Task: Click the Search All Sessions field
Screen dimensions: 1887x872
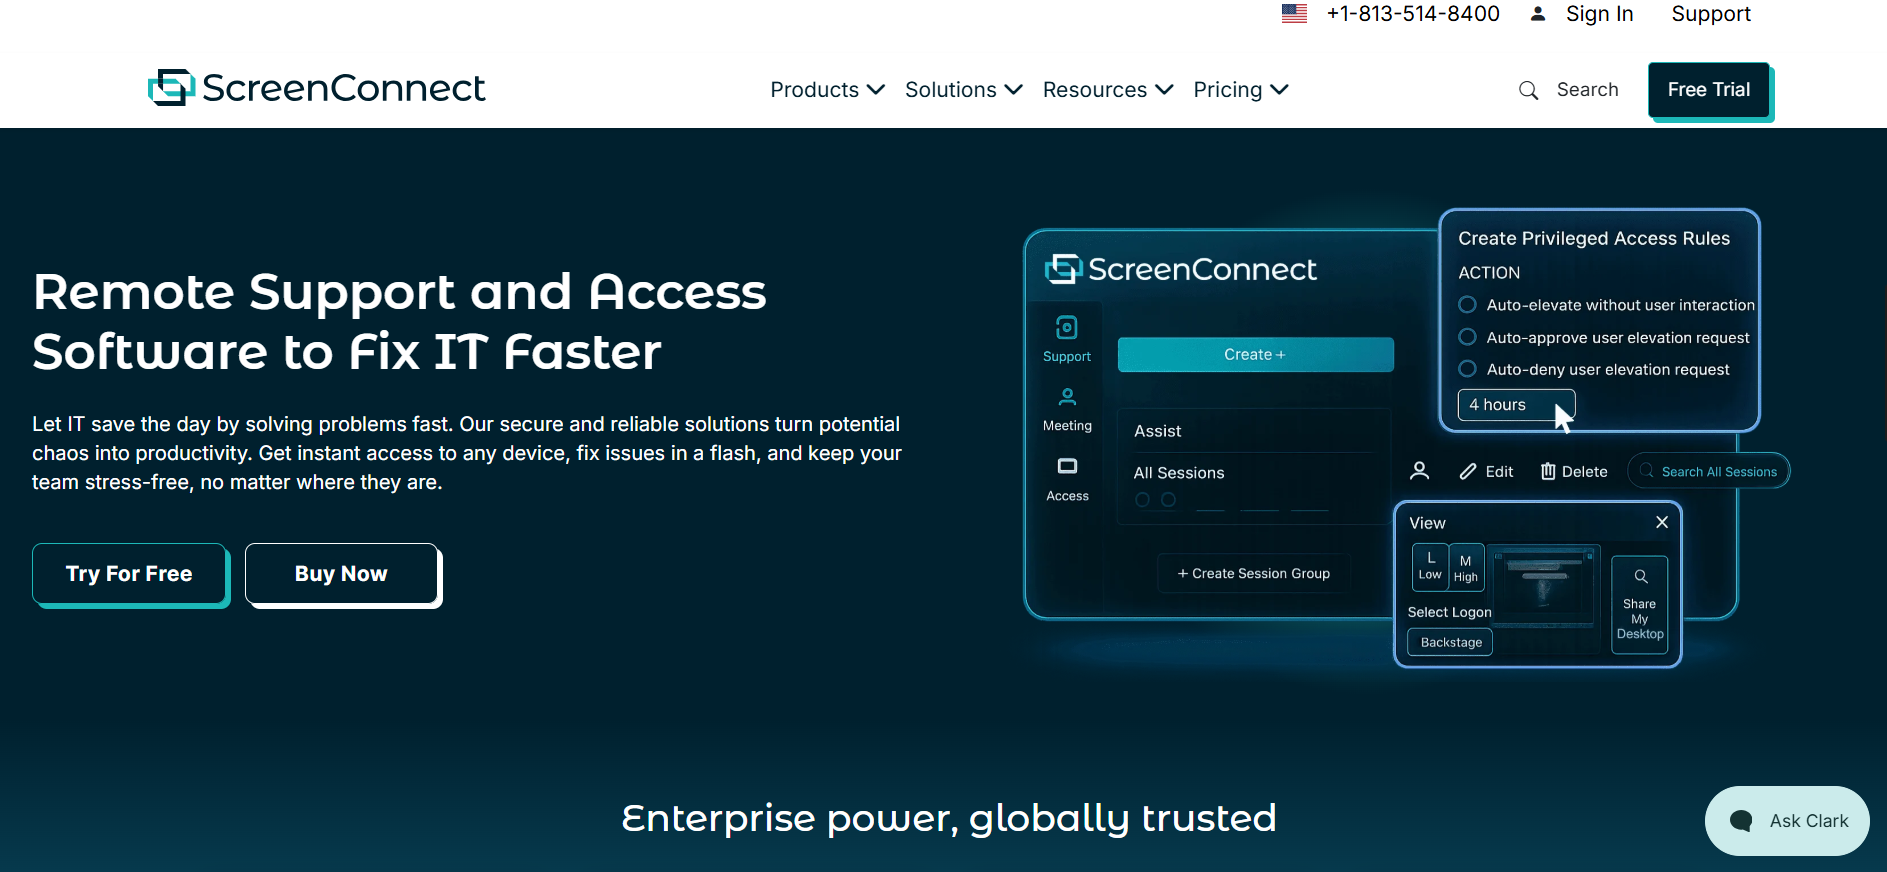Action: [1709, 471]
